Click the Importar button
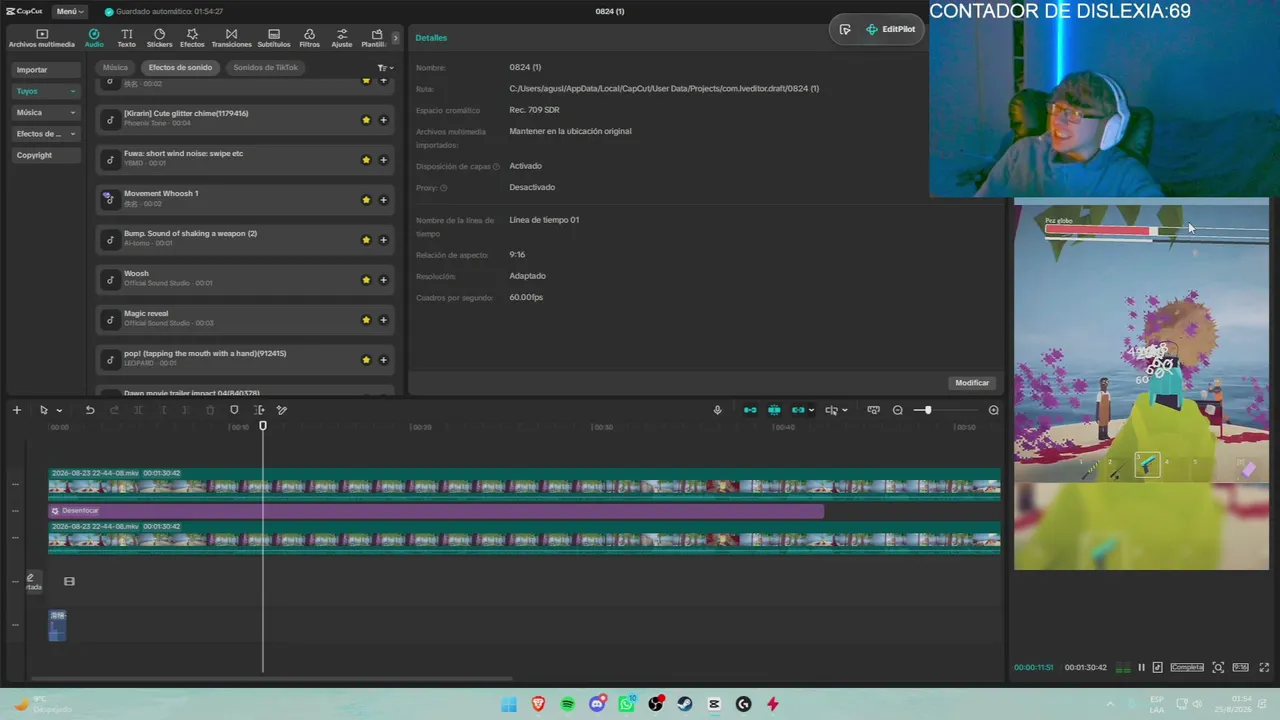Viewport: 1280px width, 720px height. (x=46, y=70)
